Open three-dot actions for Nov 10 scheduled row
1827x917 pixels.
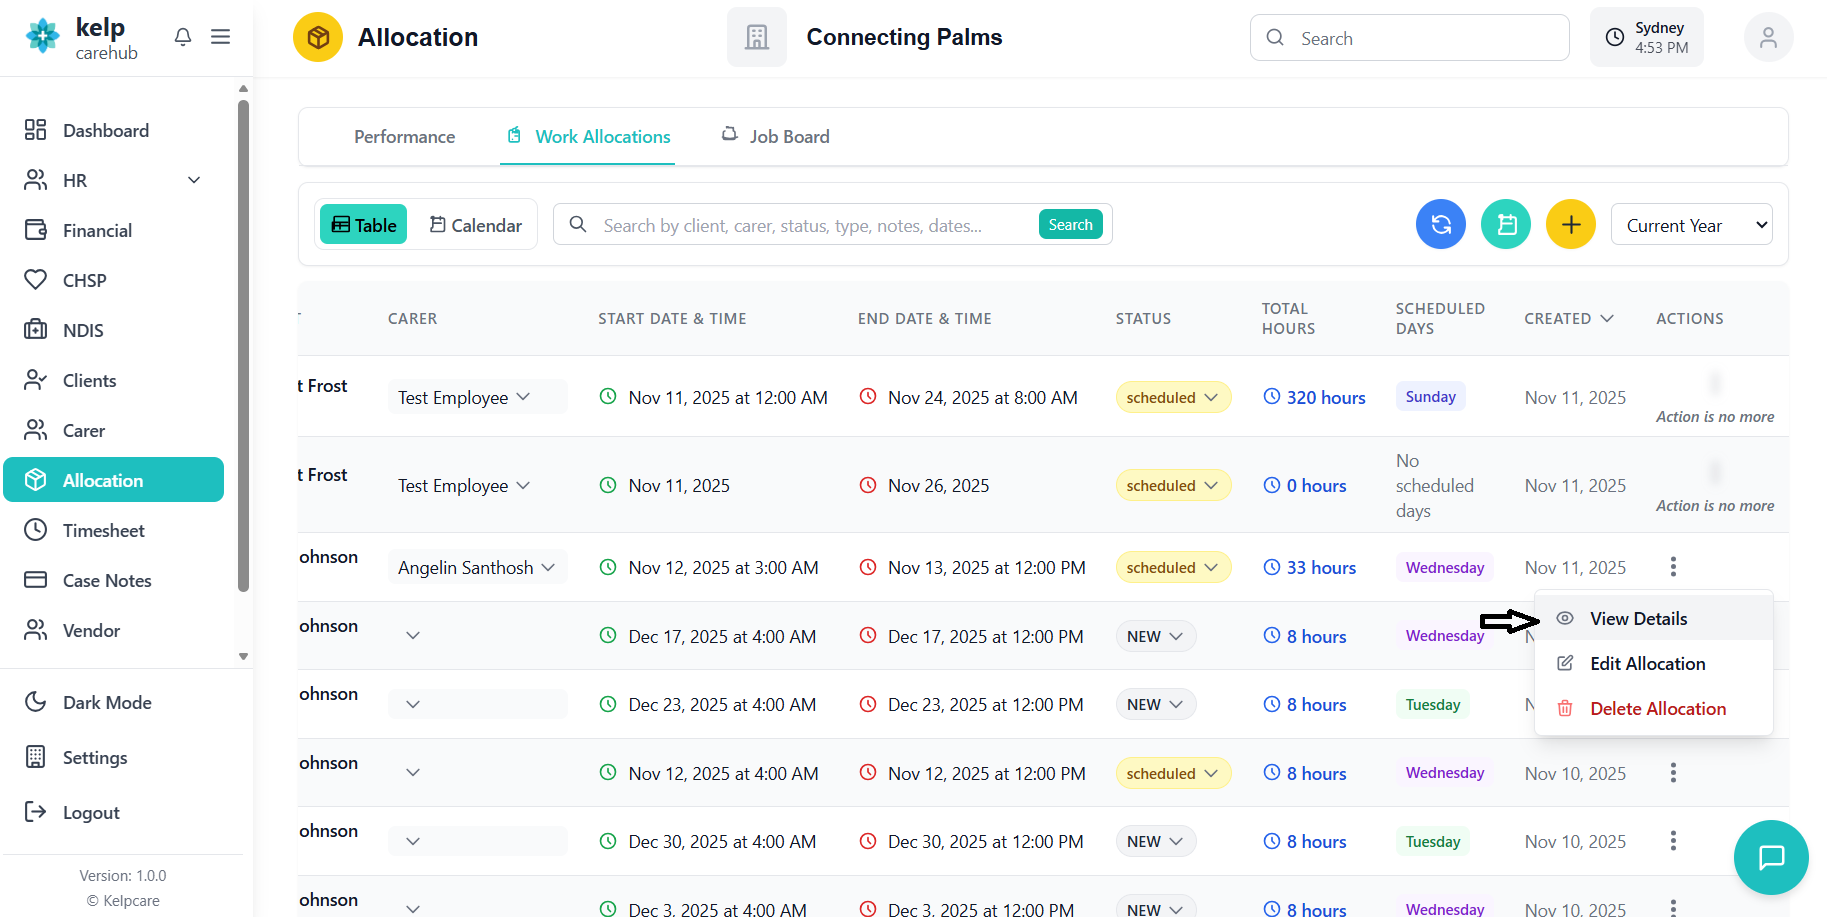point(1672,773)
